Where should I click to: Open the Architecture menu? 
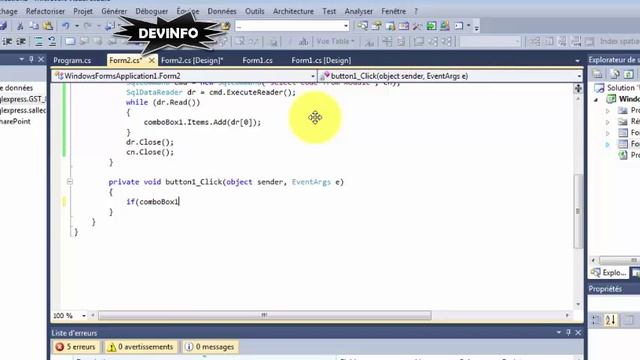(293, 11)
